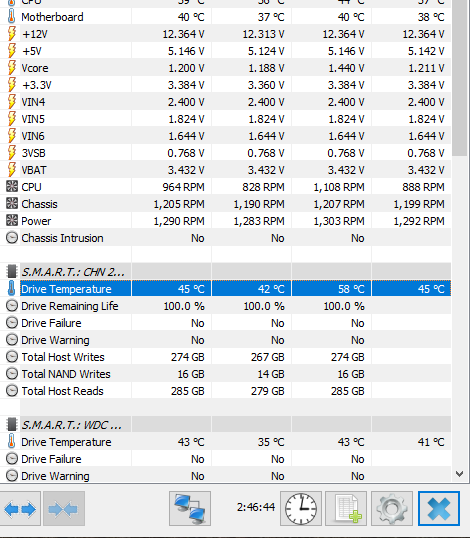Select the Power fan RPM row
Image resolution: width=470 pixels, height=538 pixels.
point(225,221)
